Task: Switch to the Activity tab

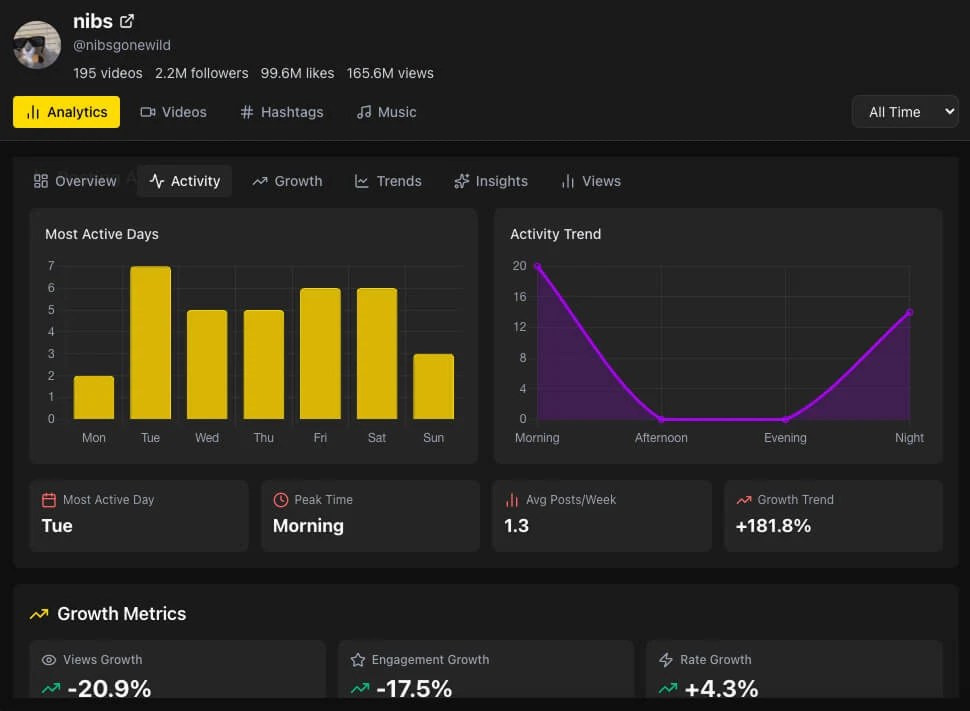Action: [x=184, y=181]
